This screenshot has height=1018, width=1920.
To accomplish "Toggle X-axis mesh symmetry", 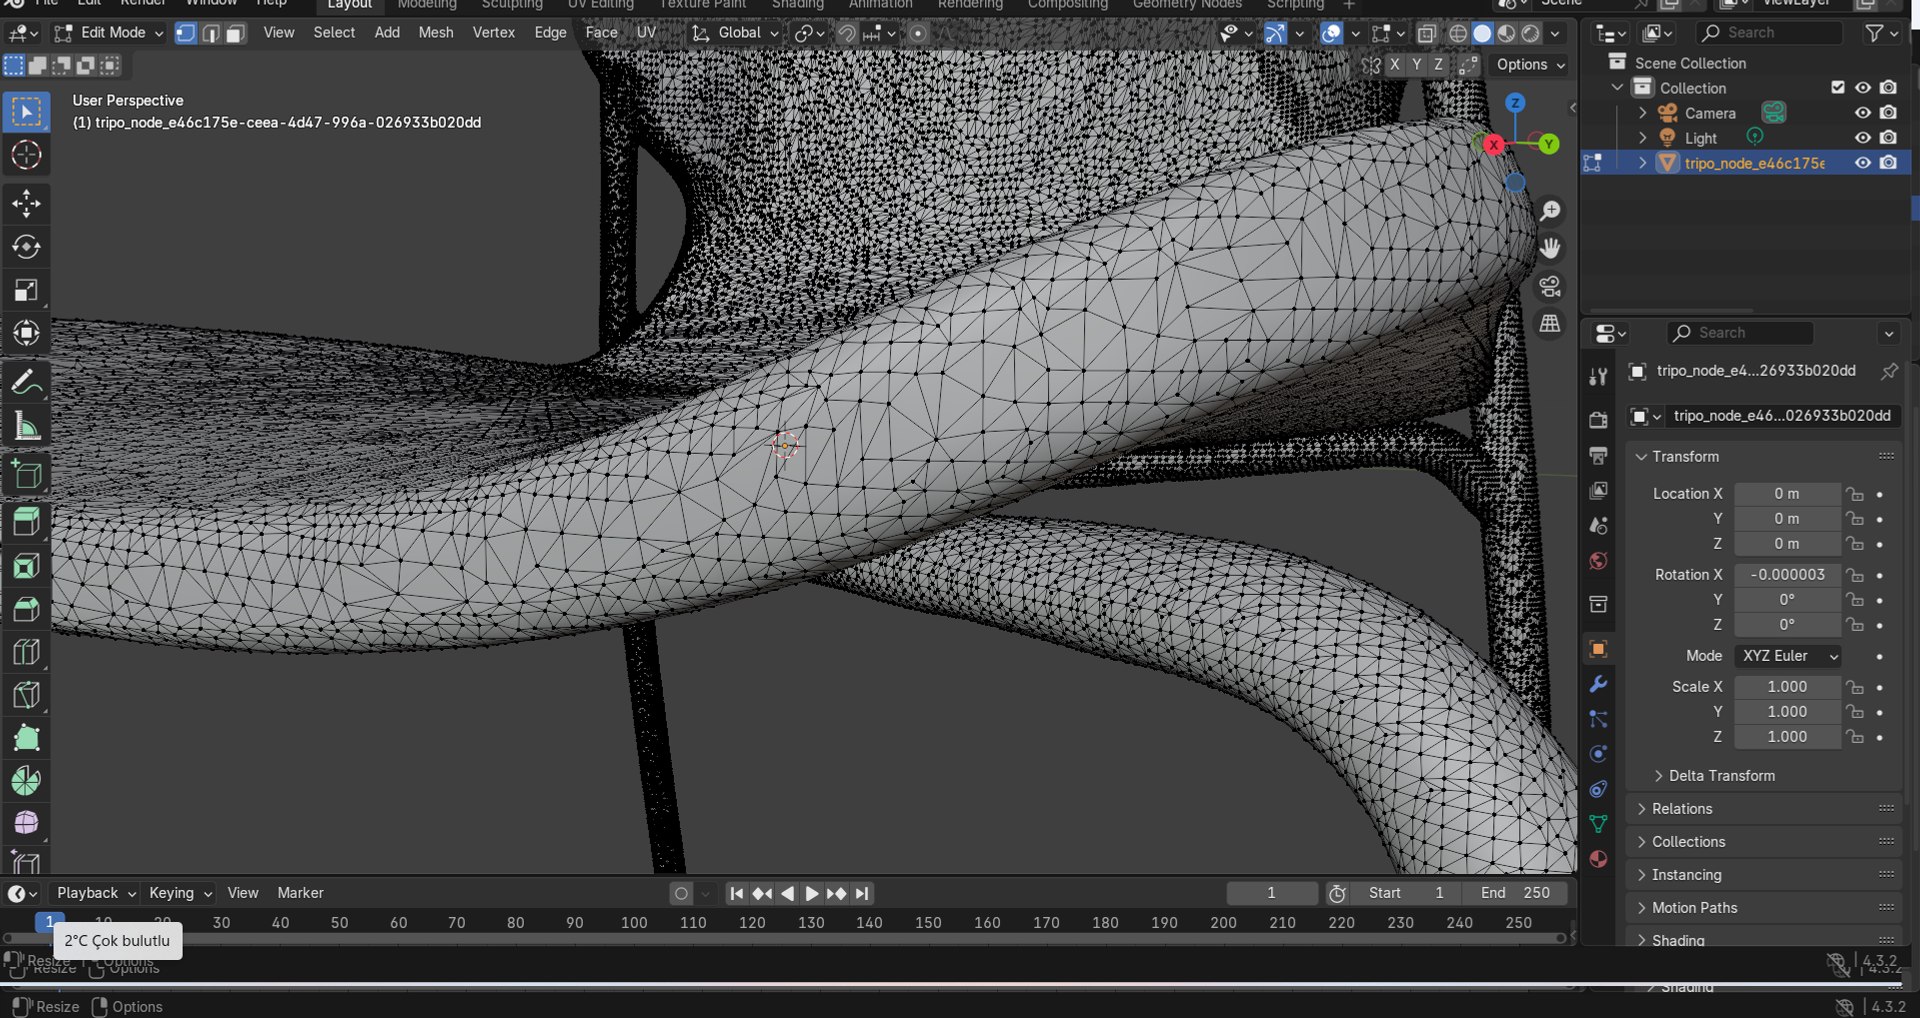I will pos(1395,65).
